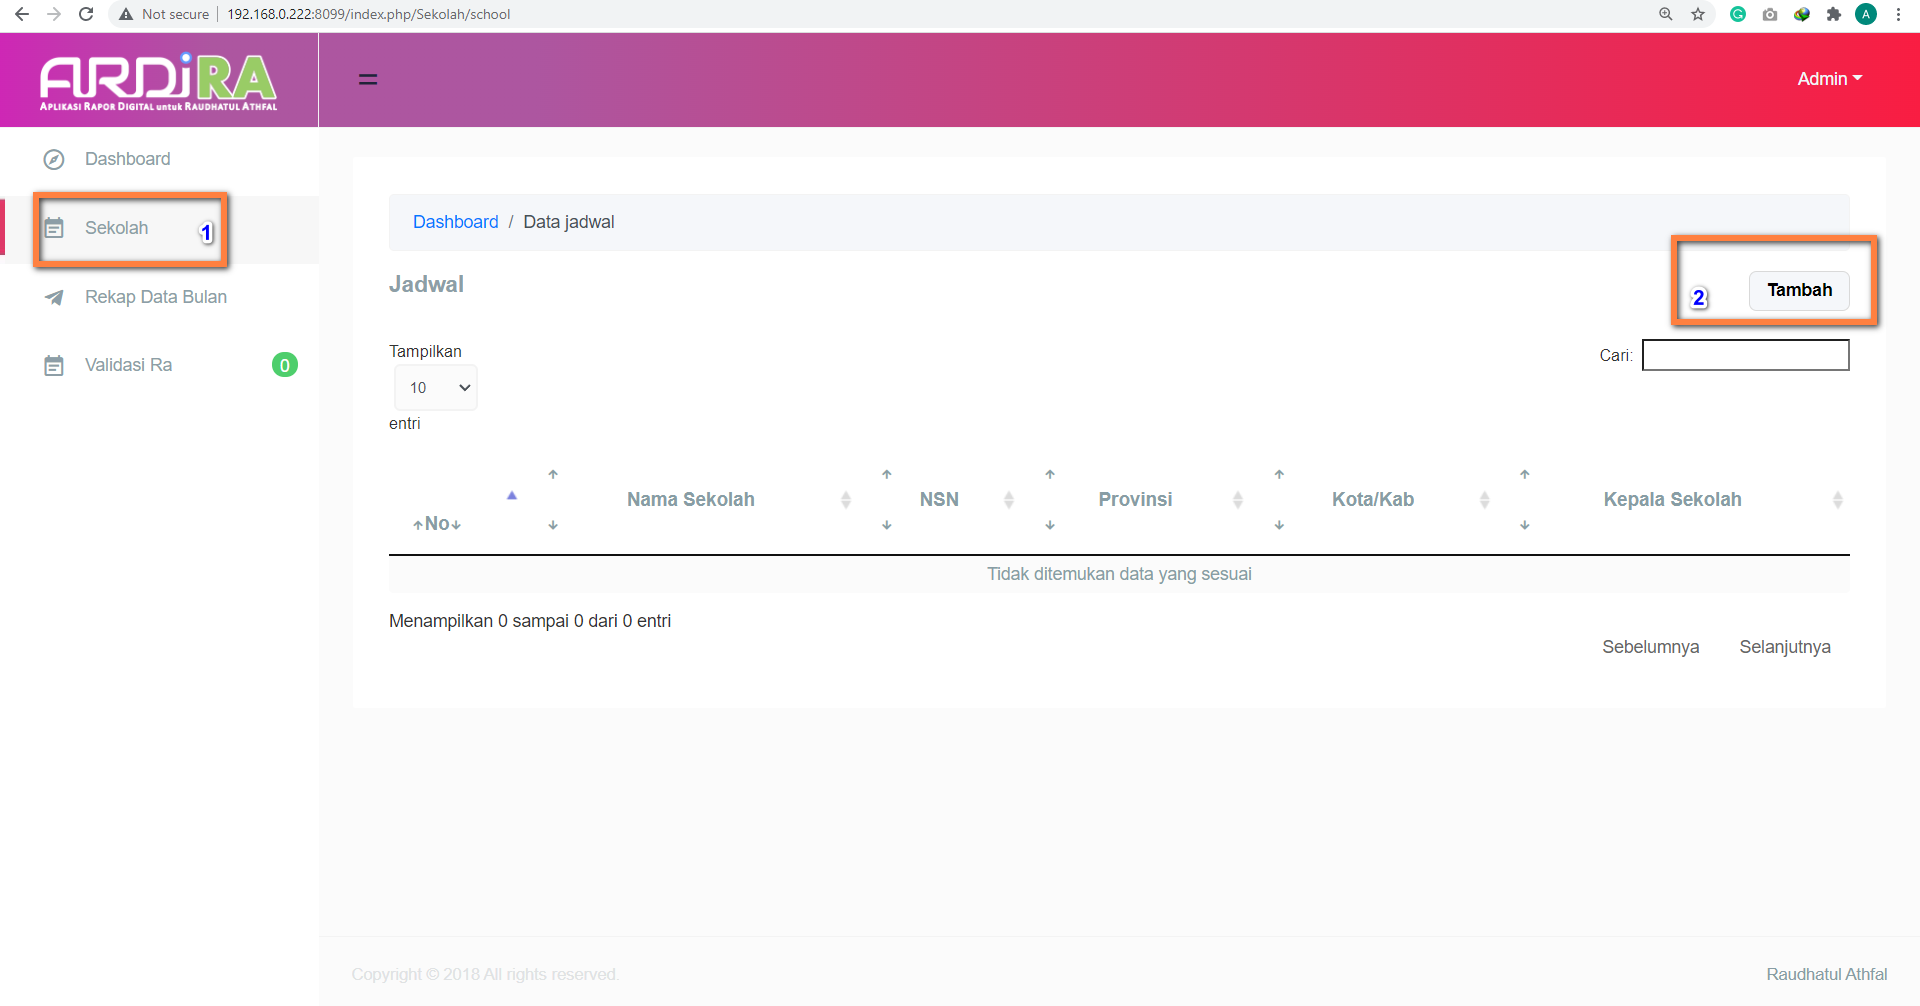
Task: Click the ARDIRA logo
Action: [158, 80]
